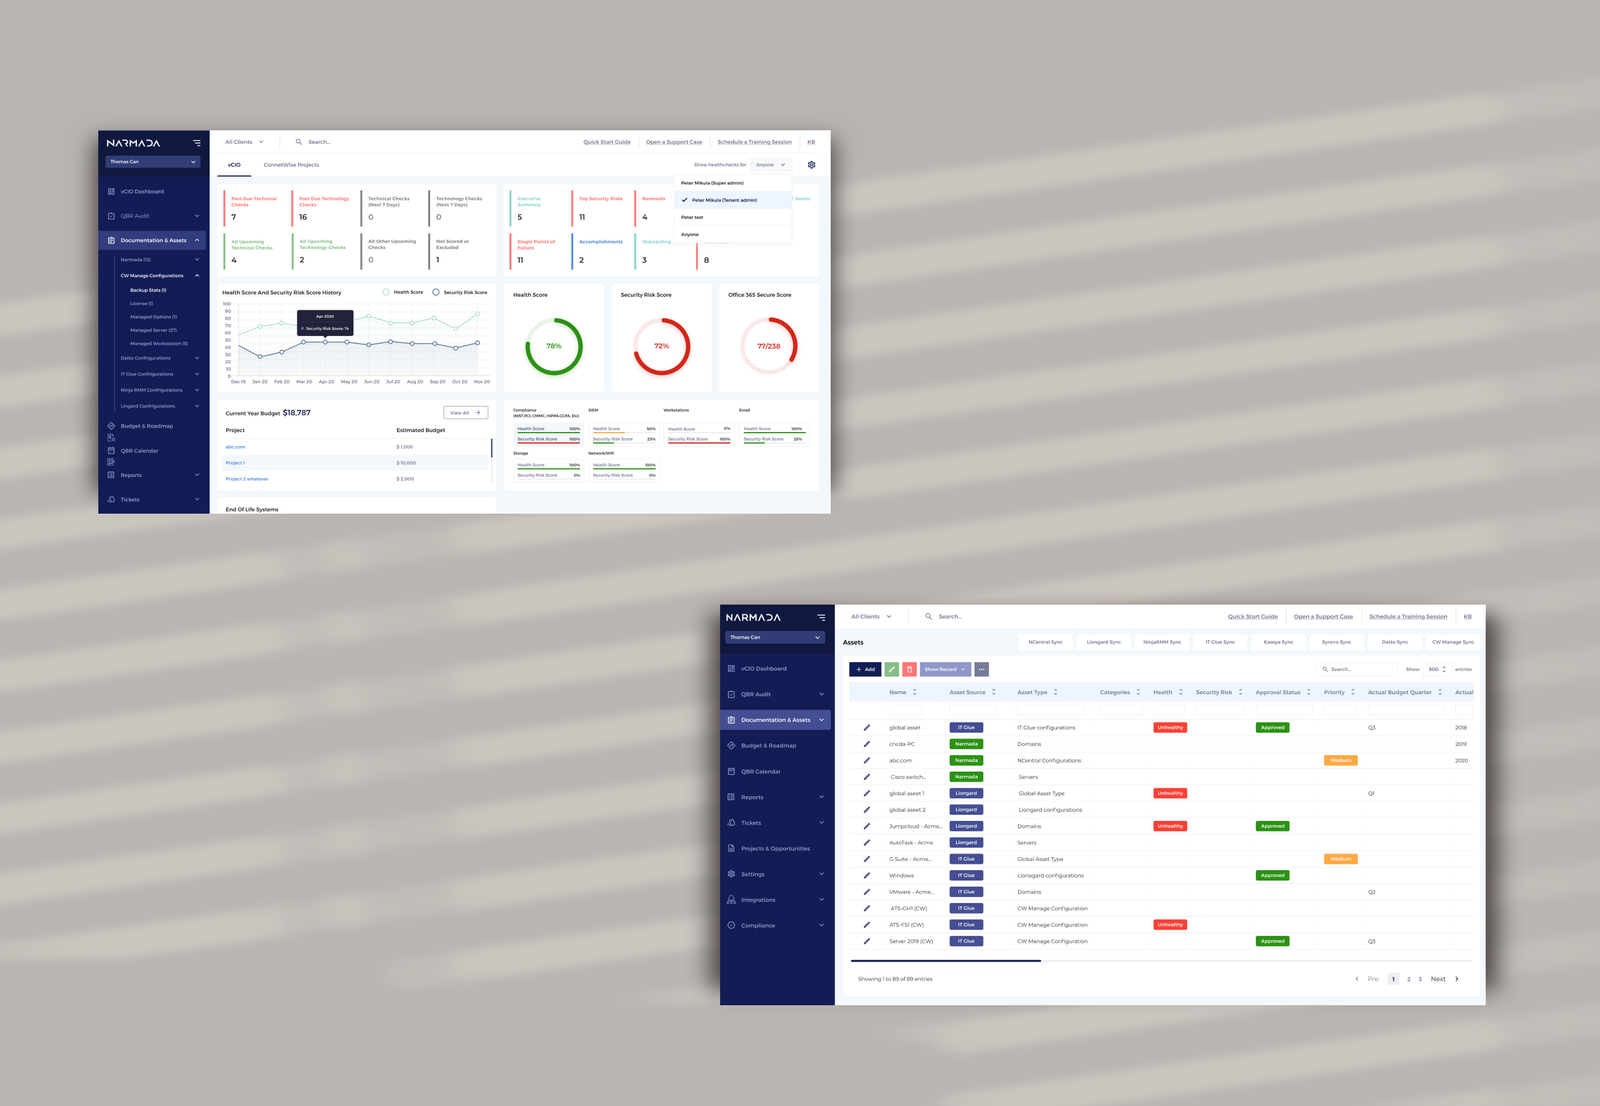Open Documentation & Assets in Assets sidebar
Image resolution: width=1600 pixels, height=1106 pixels.
(x=775, y=720)
